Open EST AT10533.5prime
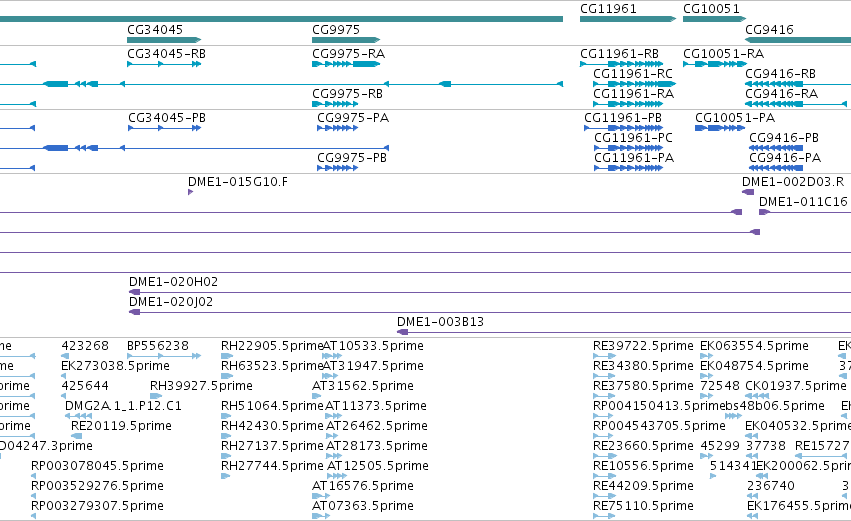This screenshot has height=521, width=851. coord(373,346)
